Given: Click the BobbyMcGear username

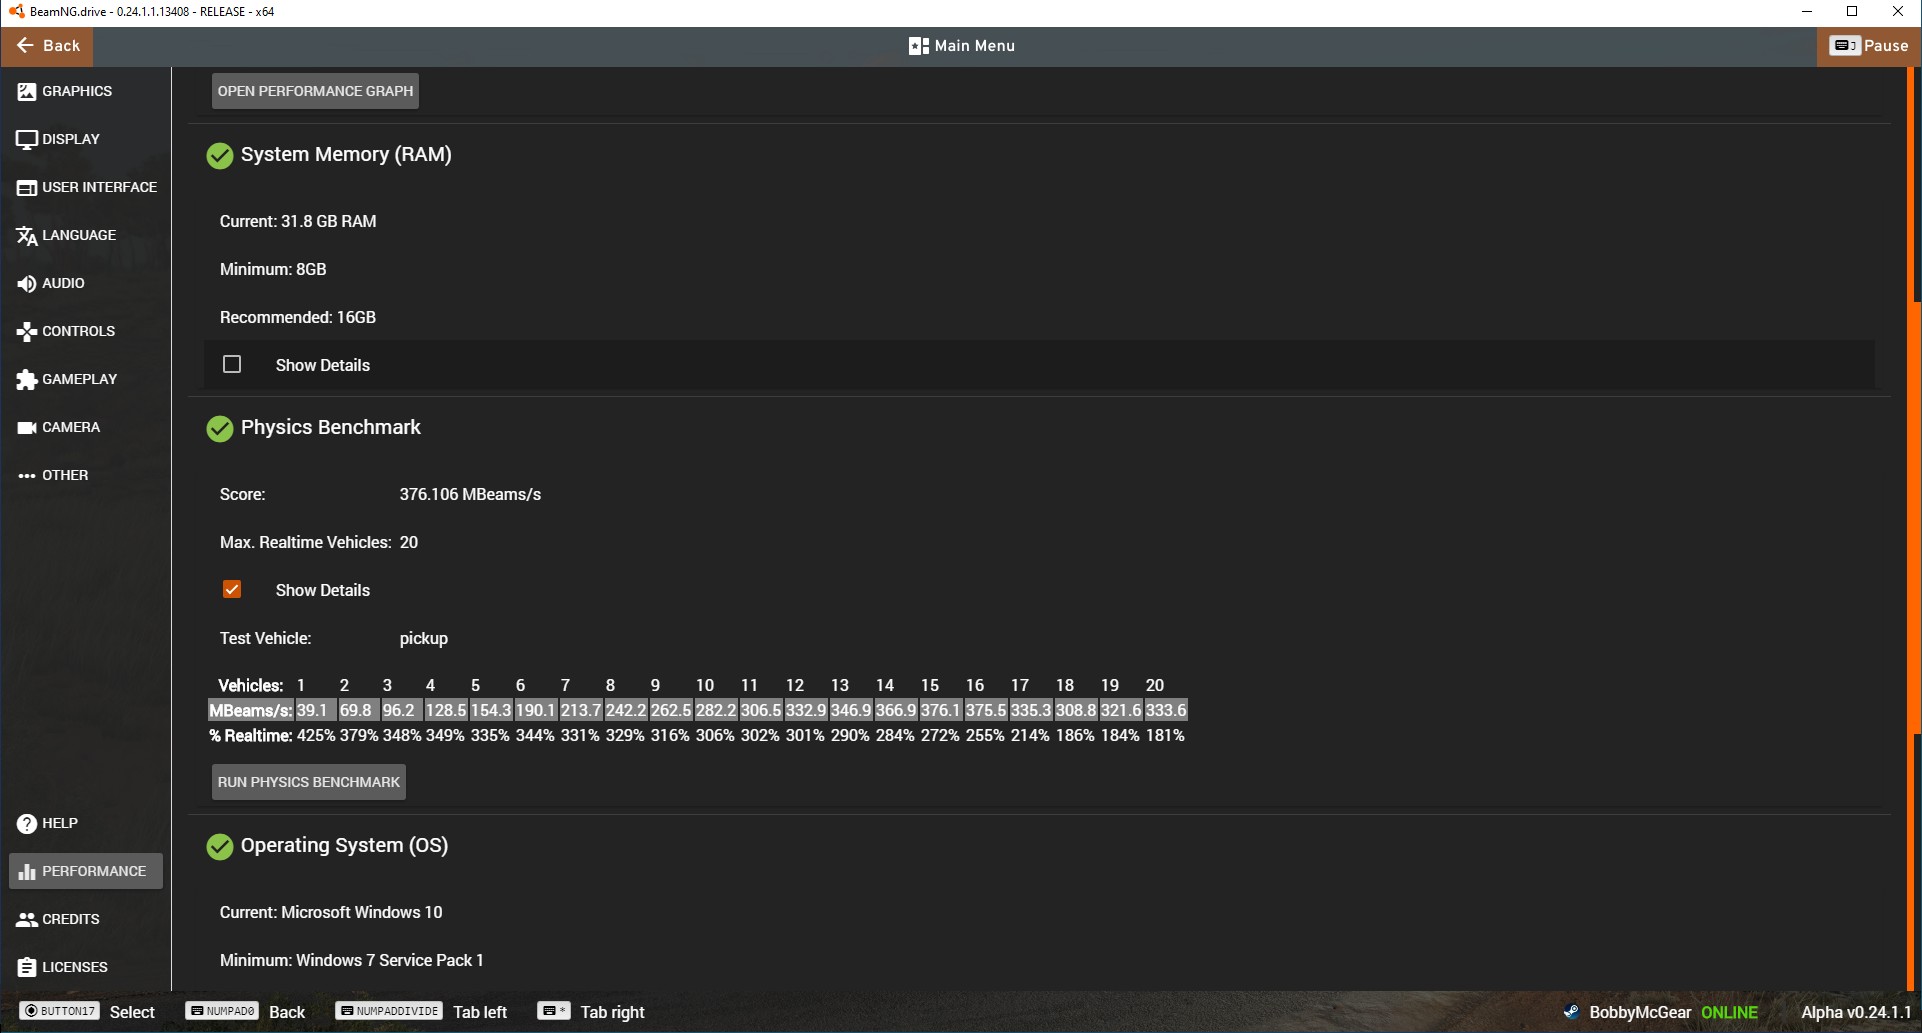Looking at the screenshot, I should click(1640, 1012).
